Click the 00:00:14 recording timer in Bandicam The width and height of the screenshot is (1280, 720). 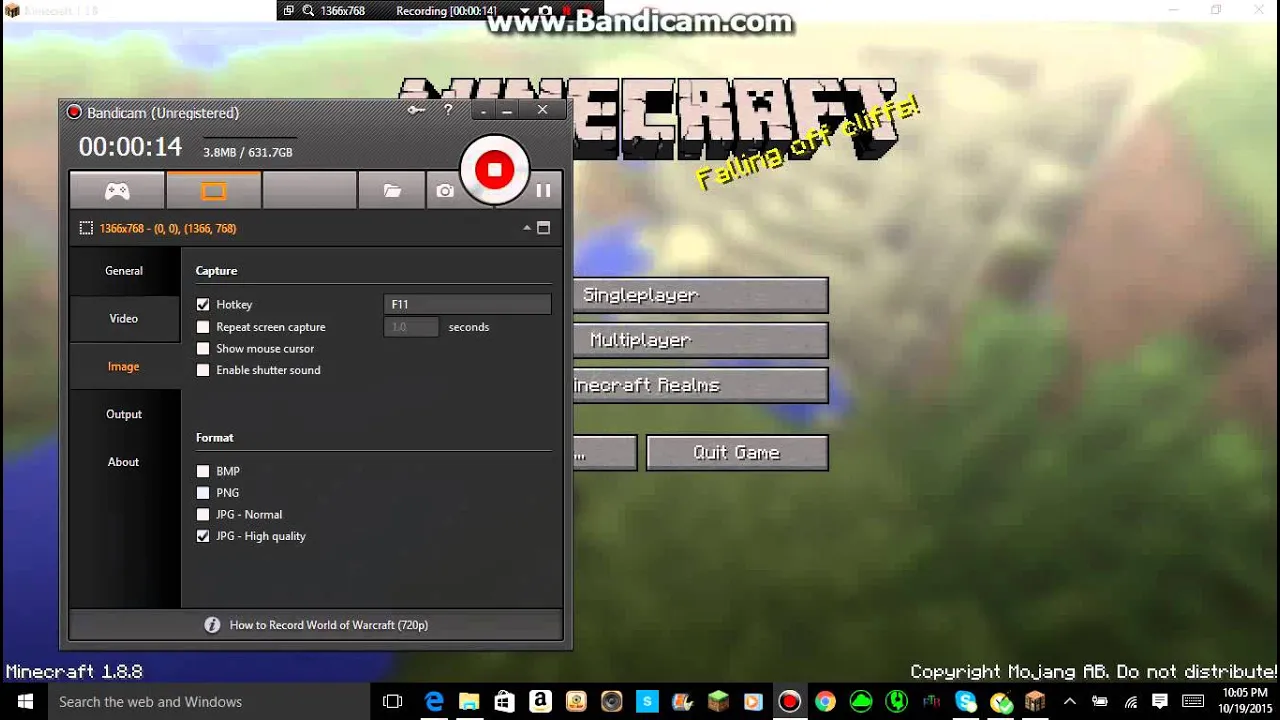coord(130,148)
